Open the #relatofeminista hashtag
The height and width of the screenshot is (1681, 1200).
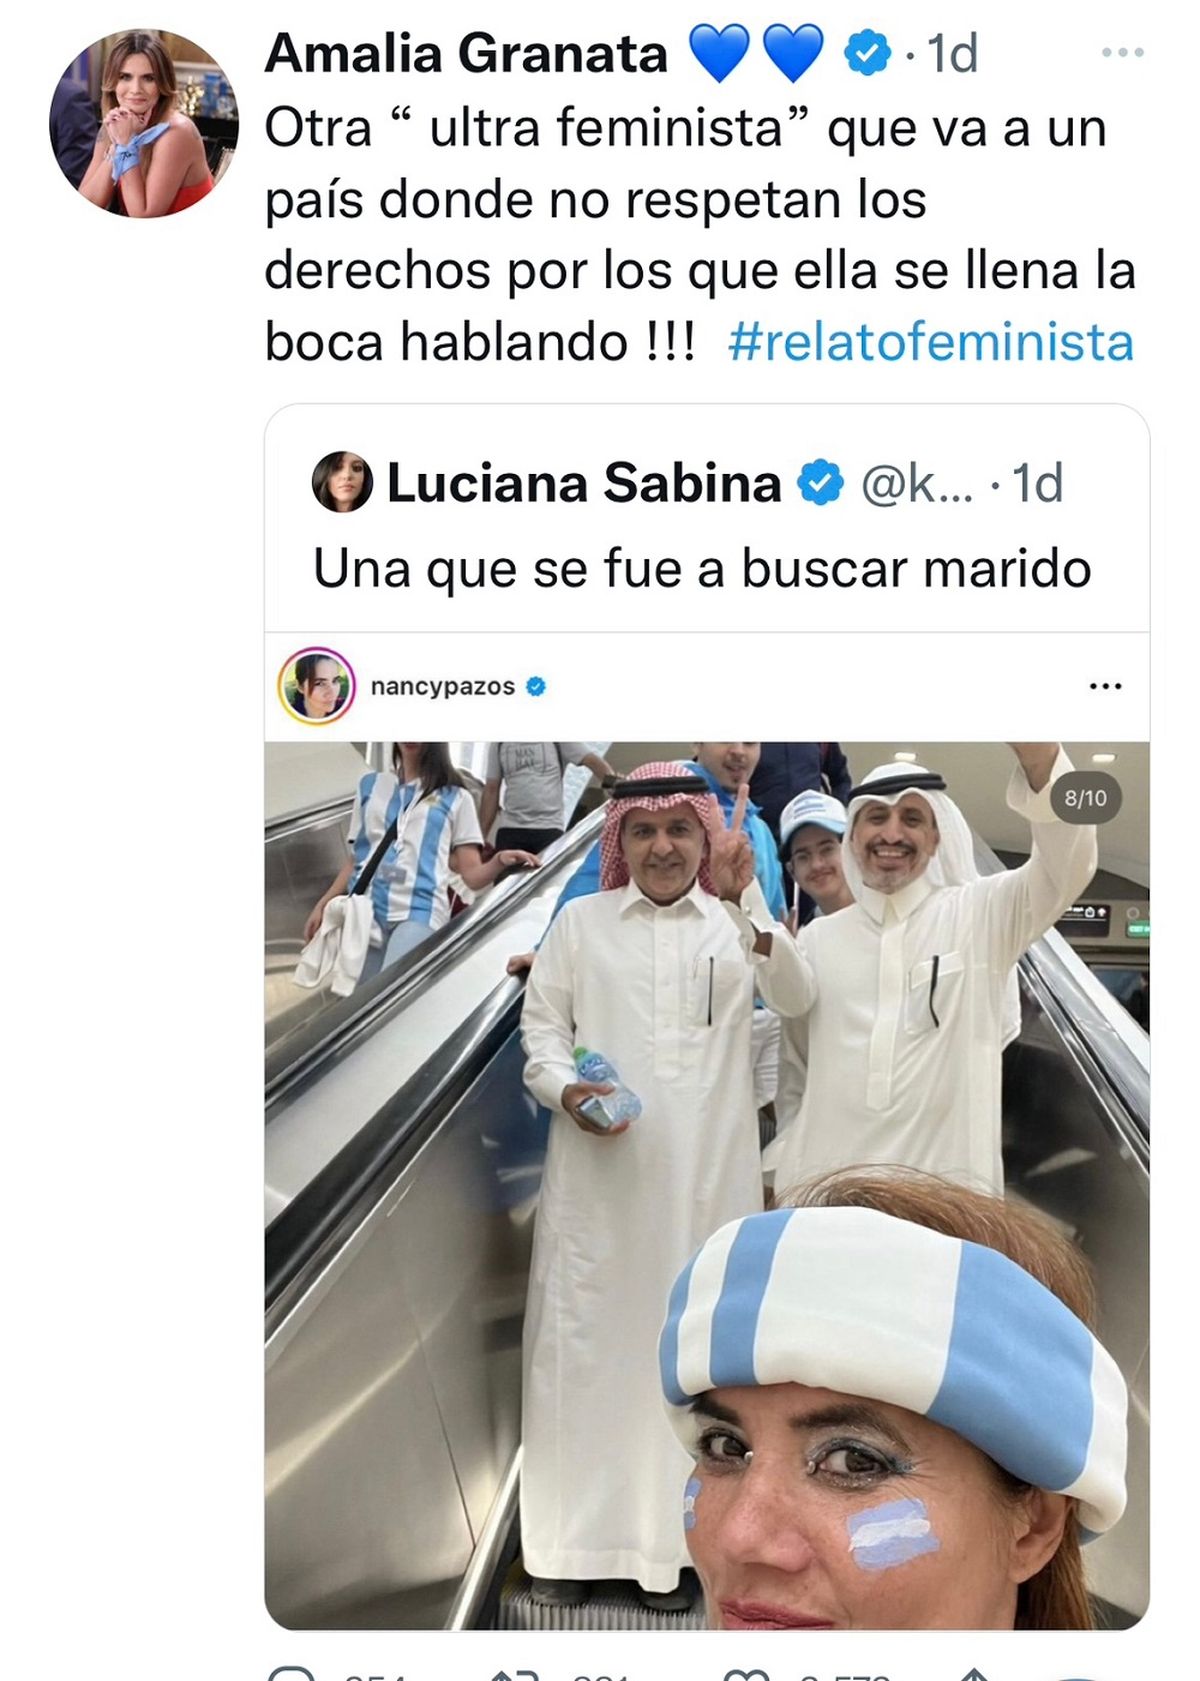tap(931, 342)
